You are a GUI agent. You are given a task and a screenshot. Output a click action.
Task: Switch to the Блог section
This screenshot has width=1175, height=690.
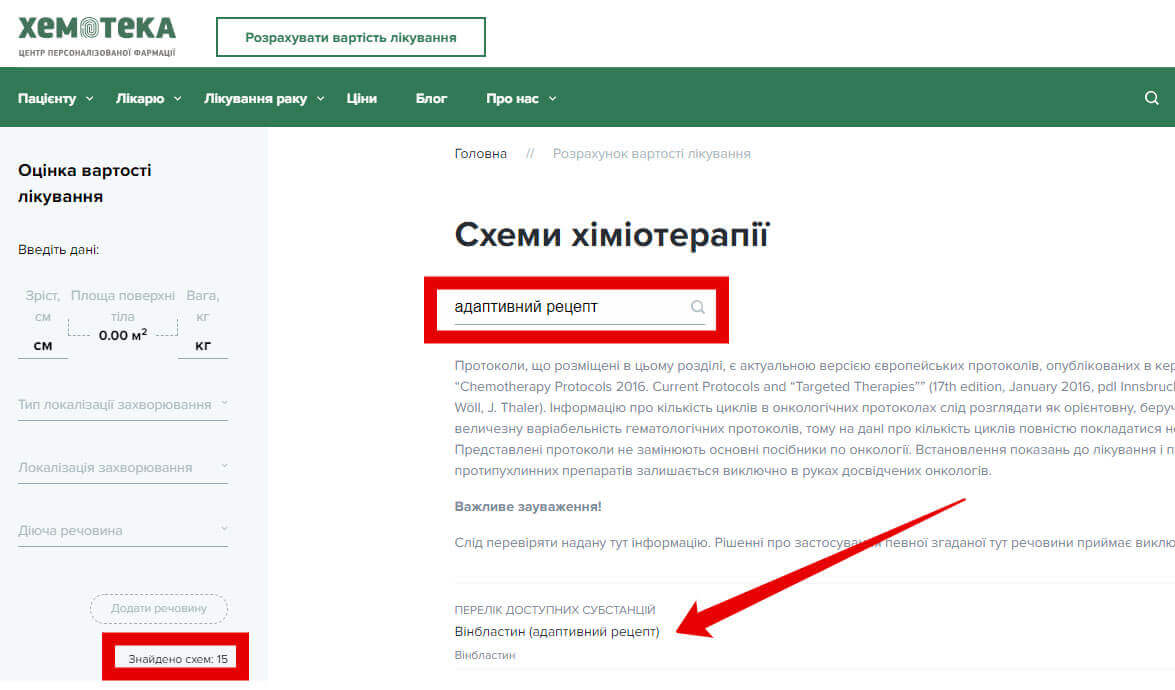click(x=431, y=98)
